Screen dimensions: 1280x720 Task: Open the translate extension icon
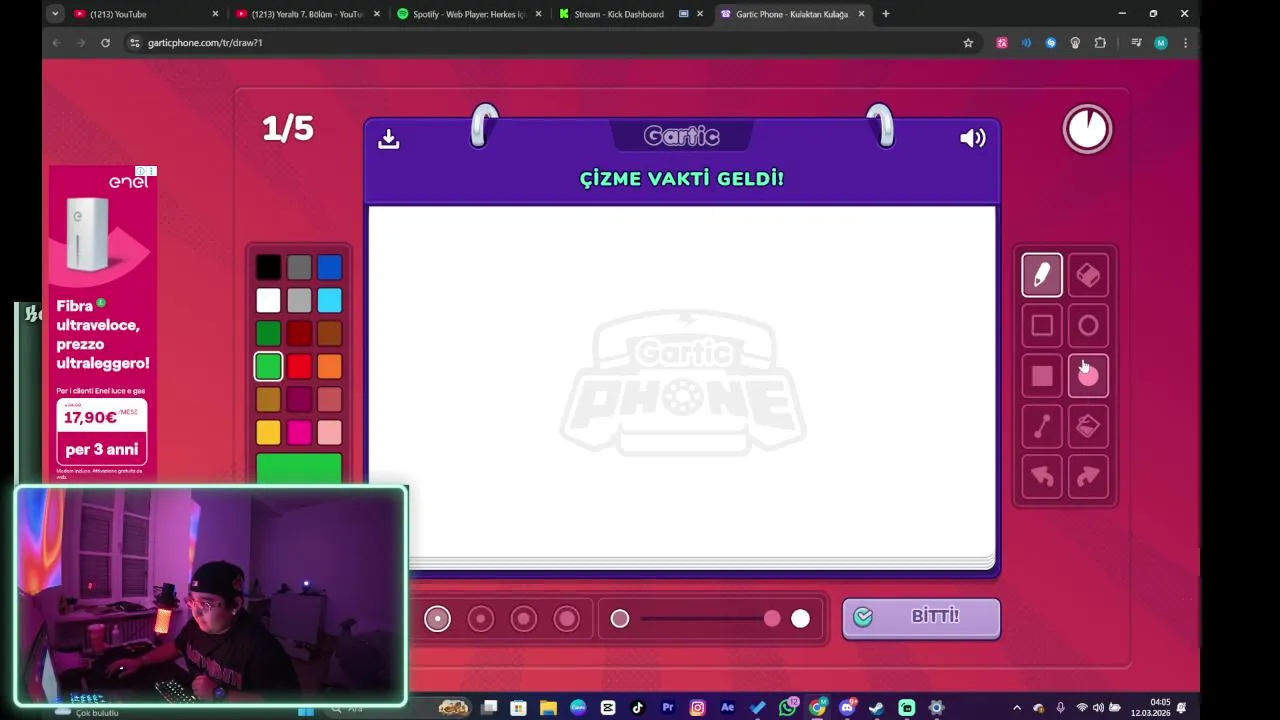coord(1002,43)
